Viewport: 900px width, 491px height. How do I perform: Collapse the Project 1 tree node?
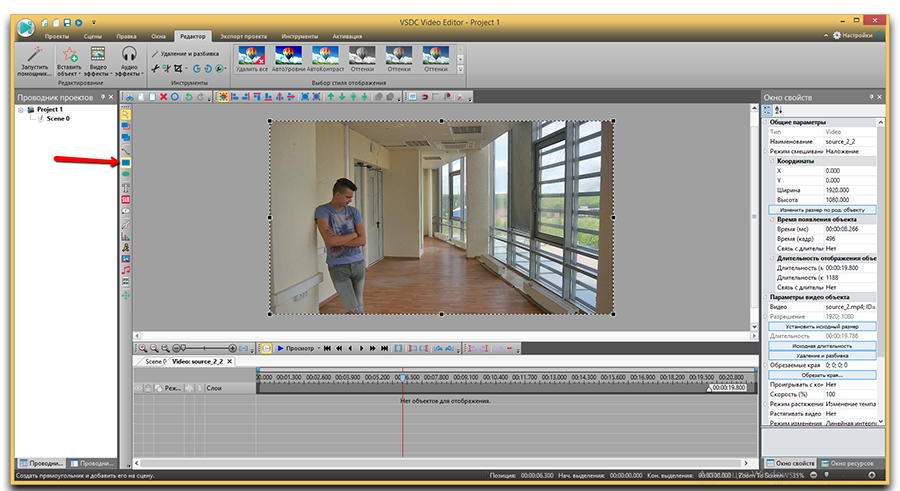click(x=21, y=110)
